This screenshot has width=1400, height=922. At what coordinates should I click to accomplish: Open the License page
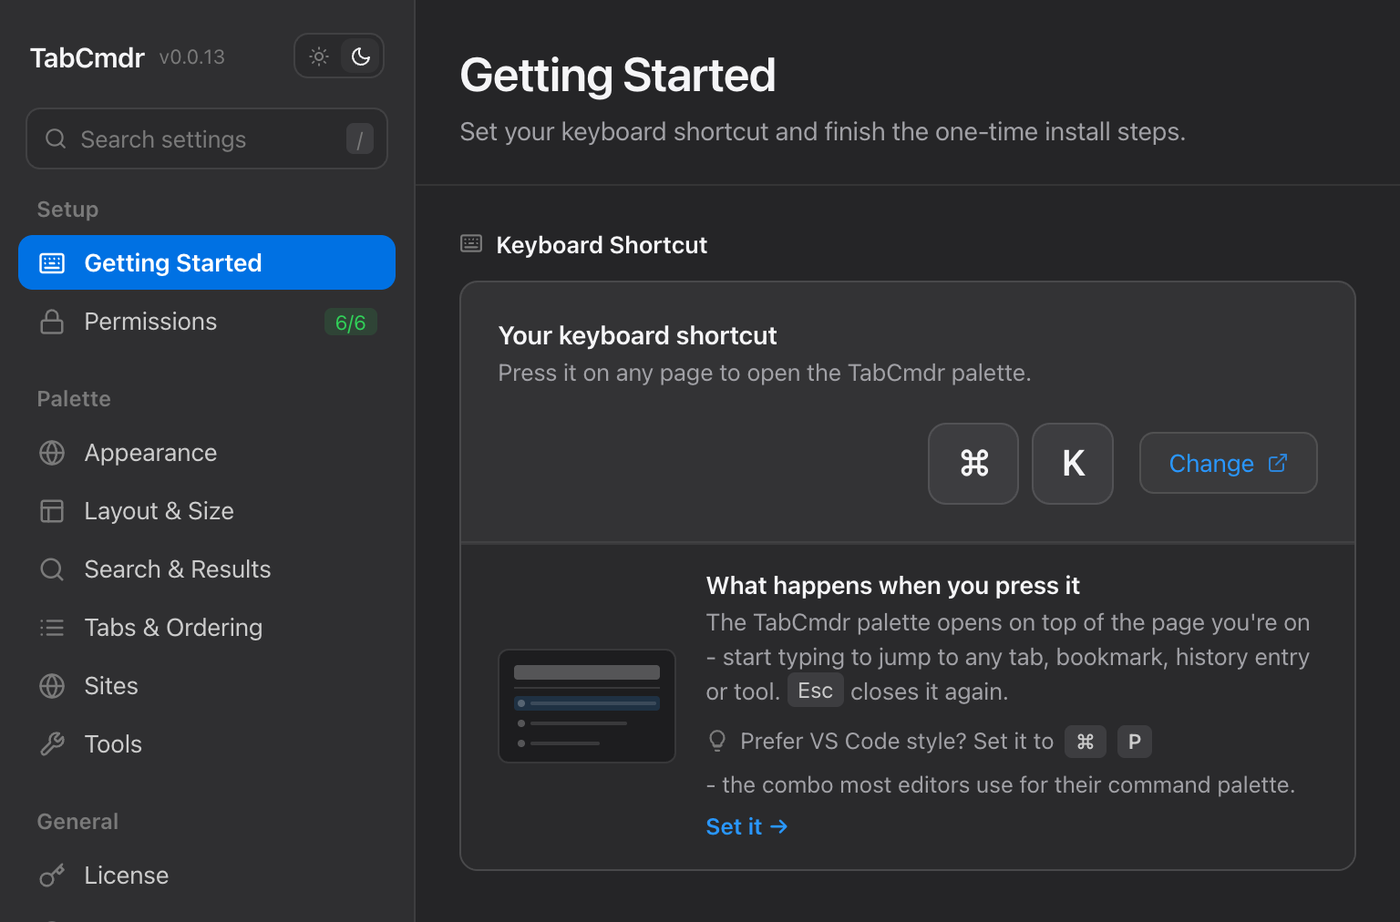pyautogui.click(x=207, y=876)
